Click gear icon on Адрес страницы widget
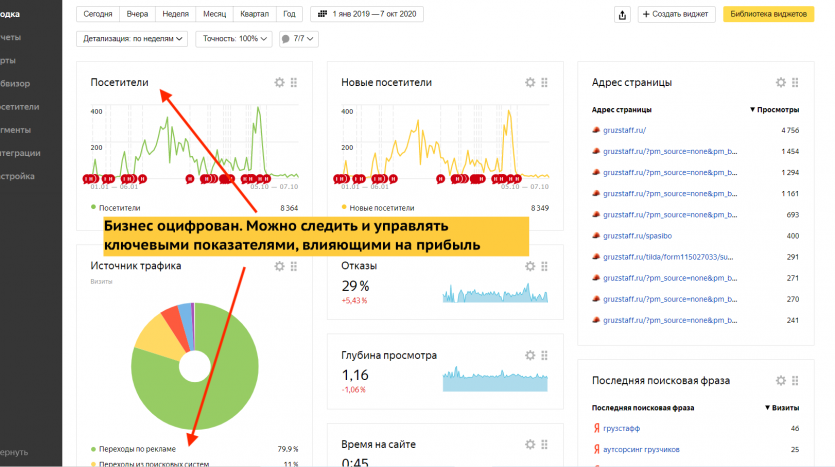 (781, 83)
